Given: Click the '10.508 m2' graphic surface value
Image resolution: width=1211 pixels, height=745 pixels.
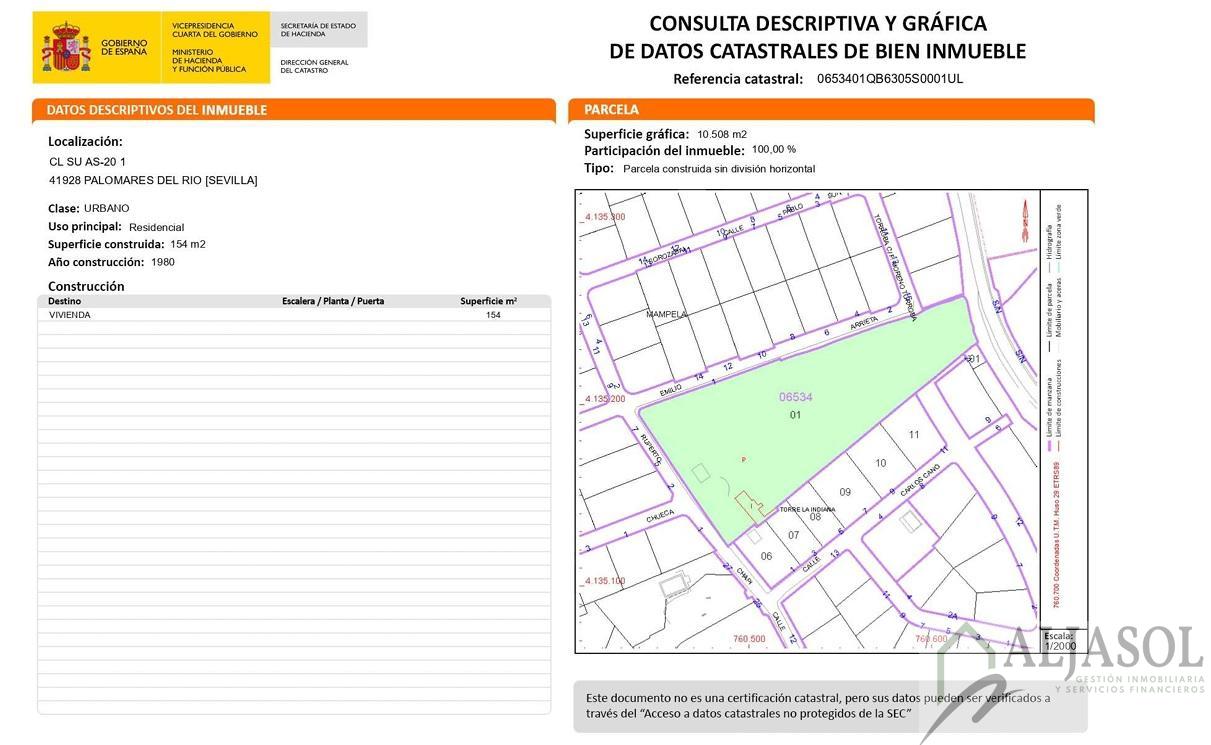Looking at the screenshot, I should pyautogui.click(x=722, y=134).
